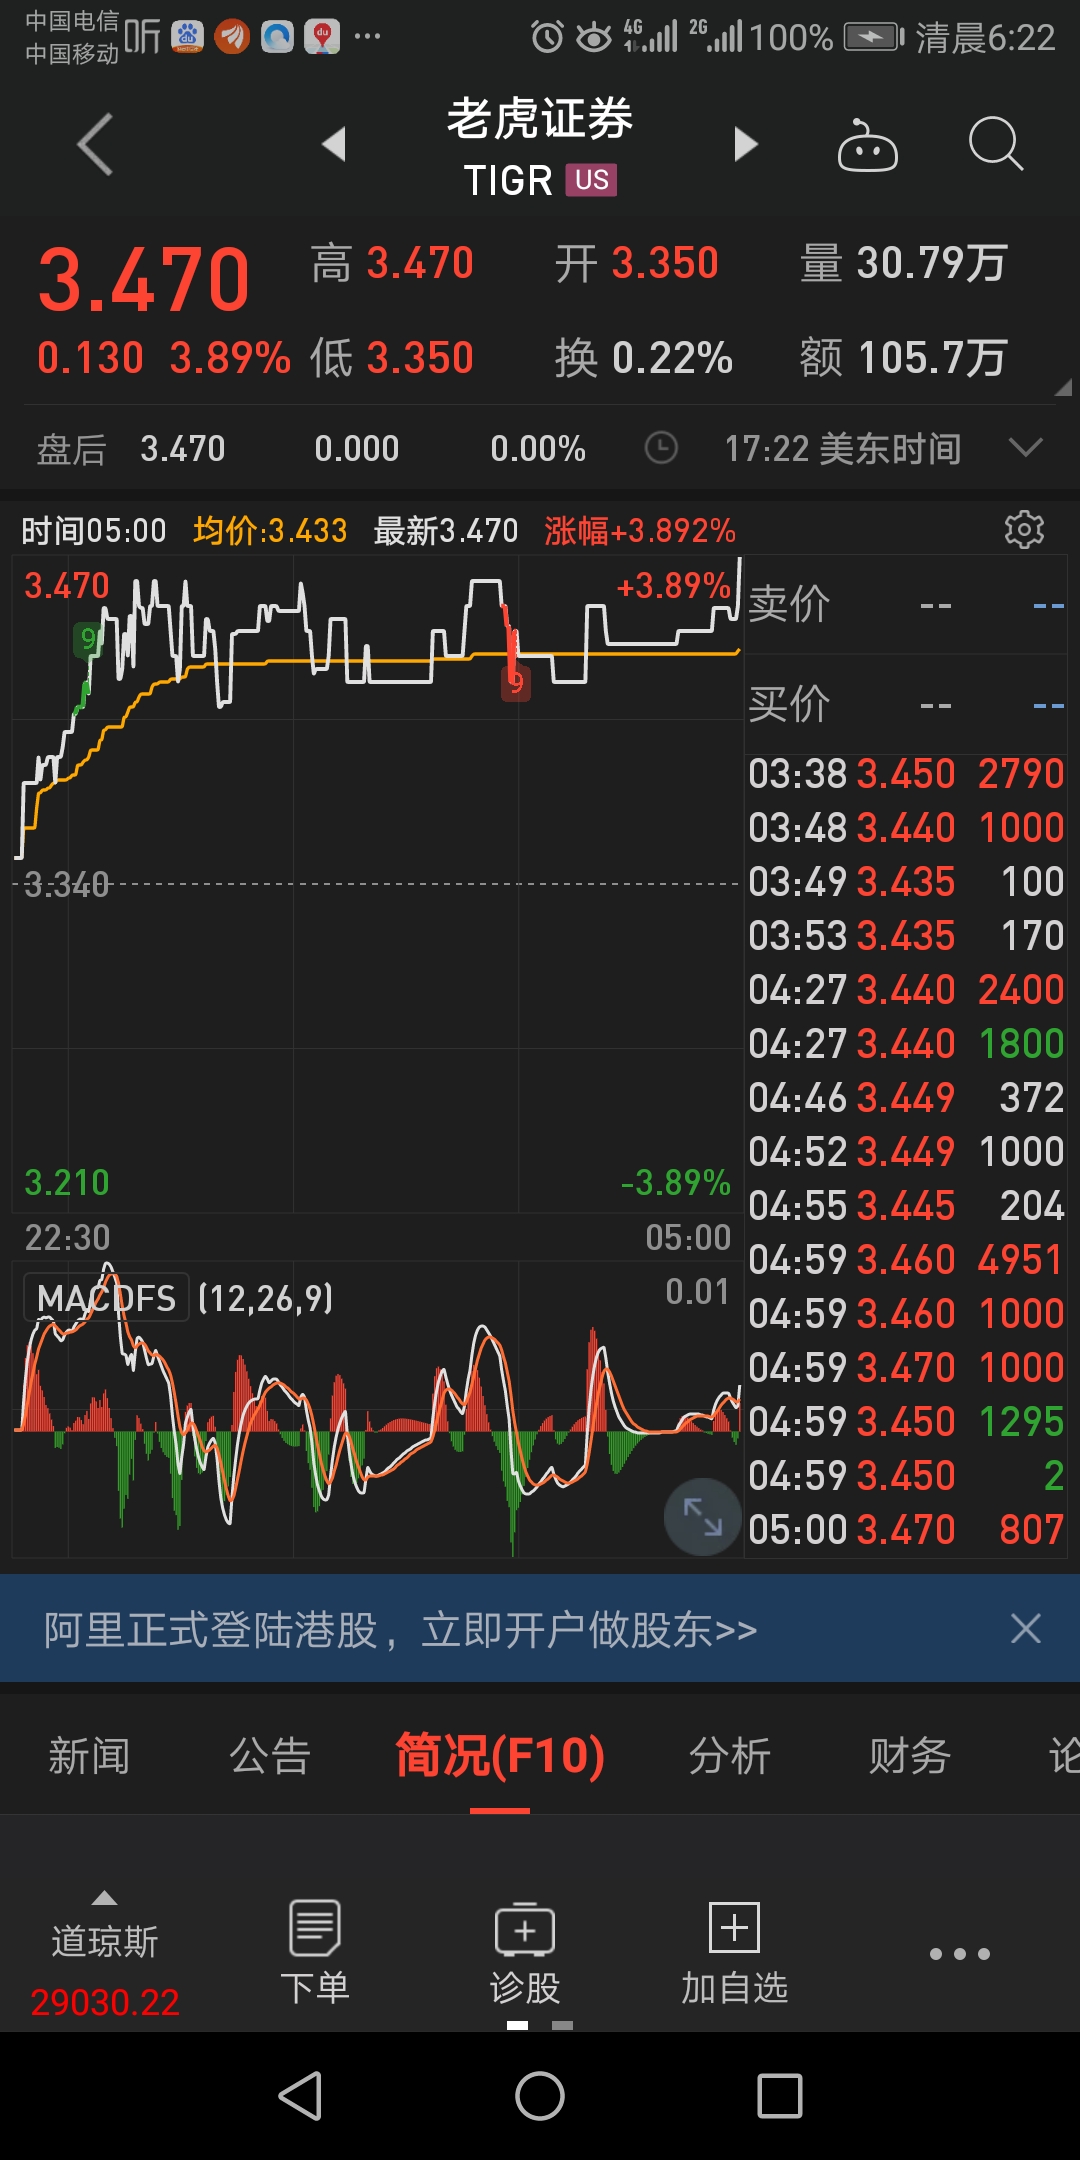Screen dimensions: 1080x2160
Task: Expand chart to fullscreen with arrows icon
Action: coord(702,1516)
